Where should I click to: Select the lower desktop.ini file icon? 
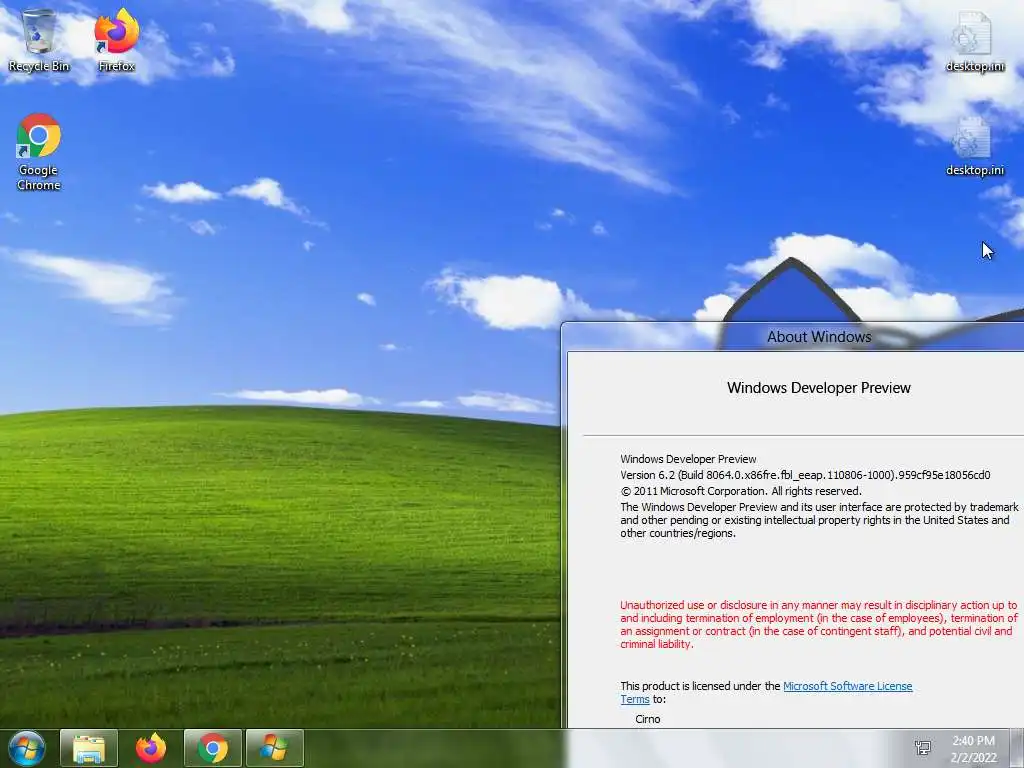(x=974, y=145)
